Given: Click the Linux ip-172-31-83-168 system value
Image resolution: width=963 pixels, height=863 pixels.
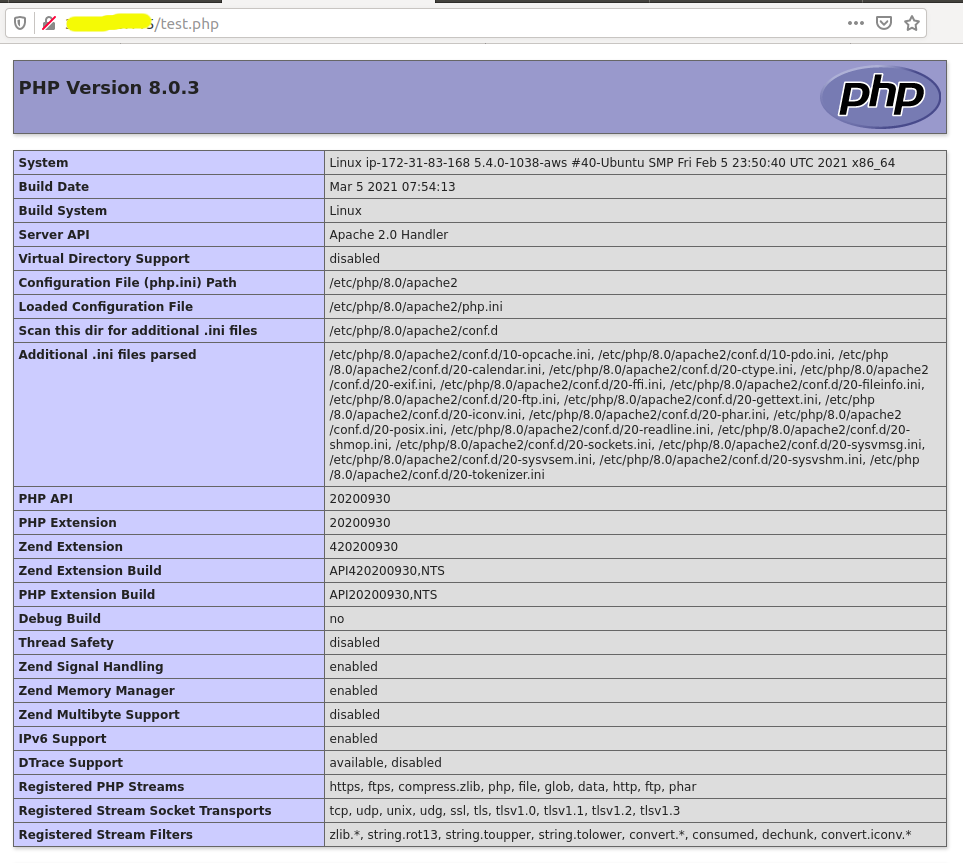Looking at the screenshot, I should click(x=612, y=163).
